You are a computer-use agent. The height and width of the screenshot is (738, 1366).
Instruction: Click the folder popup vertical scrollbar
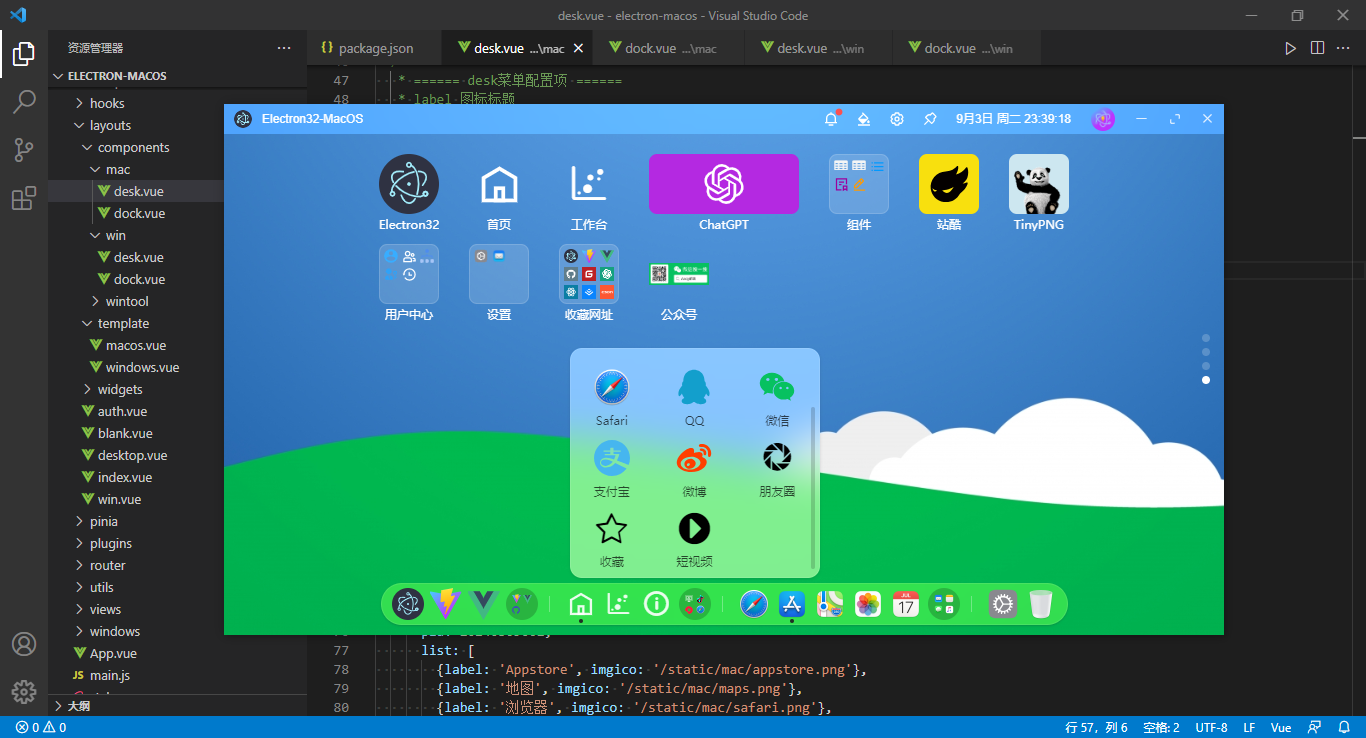pos(813,487)
